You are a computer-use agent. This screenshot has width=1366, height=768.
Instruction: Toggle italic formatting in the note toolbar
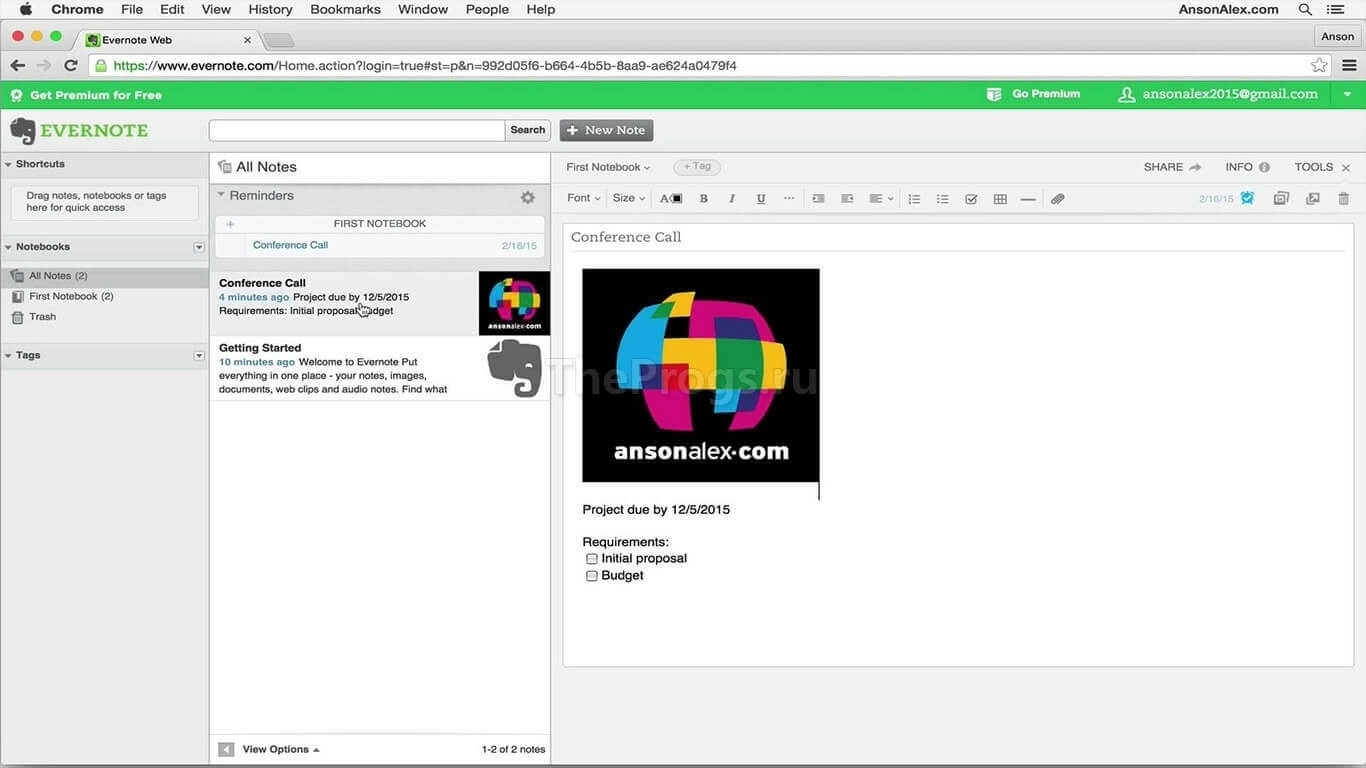[732, 199]
